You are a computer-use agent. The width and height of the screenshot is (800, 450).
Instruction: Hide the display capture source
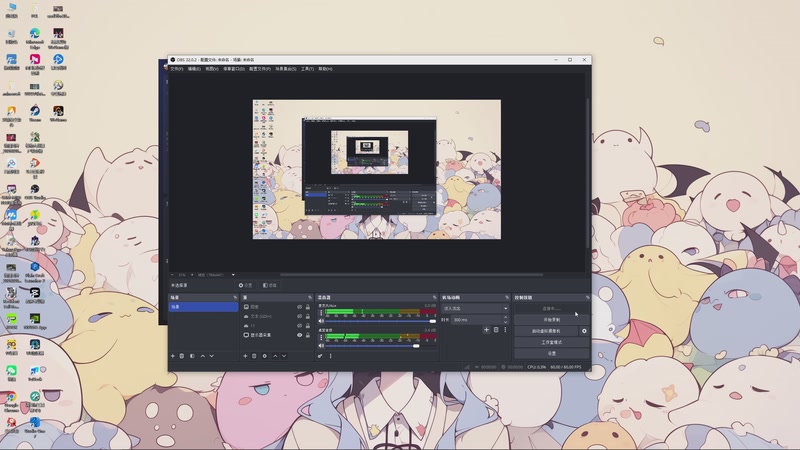[x=299, y=335]
